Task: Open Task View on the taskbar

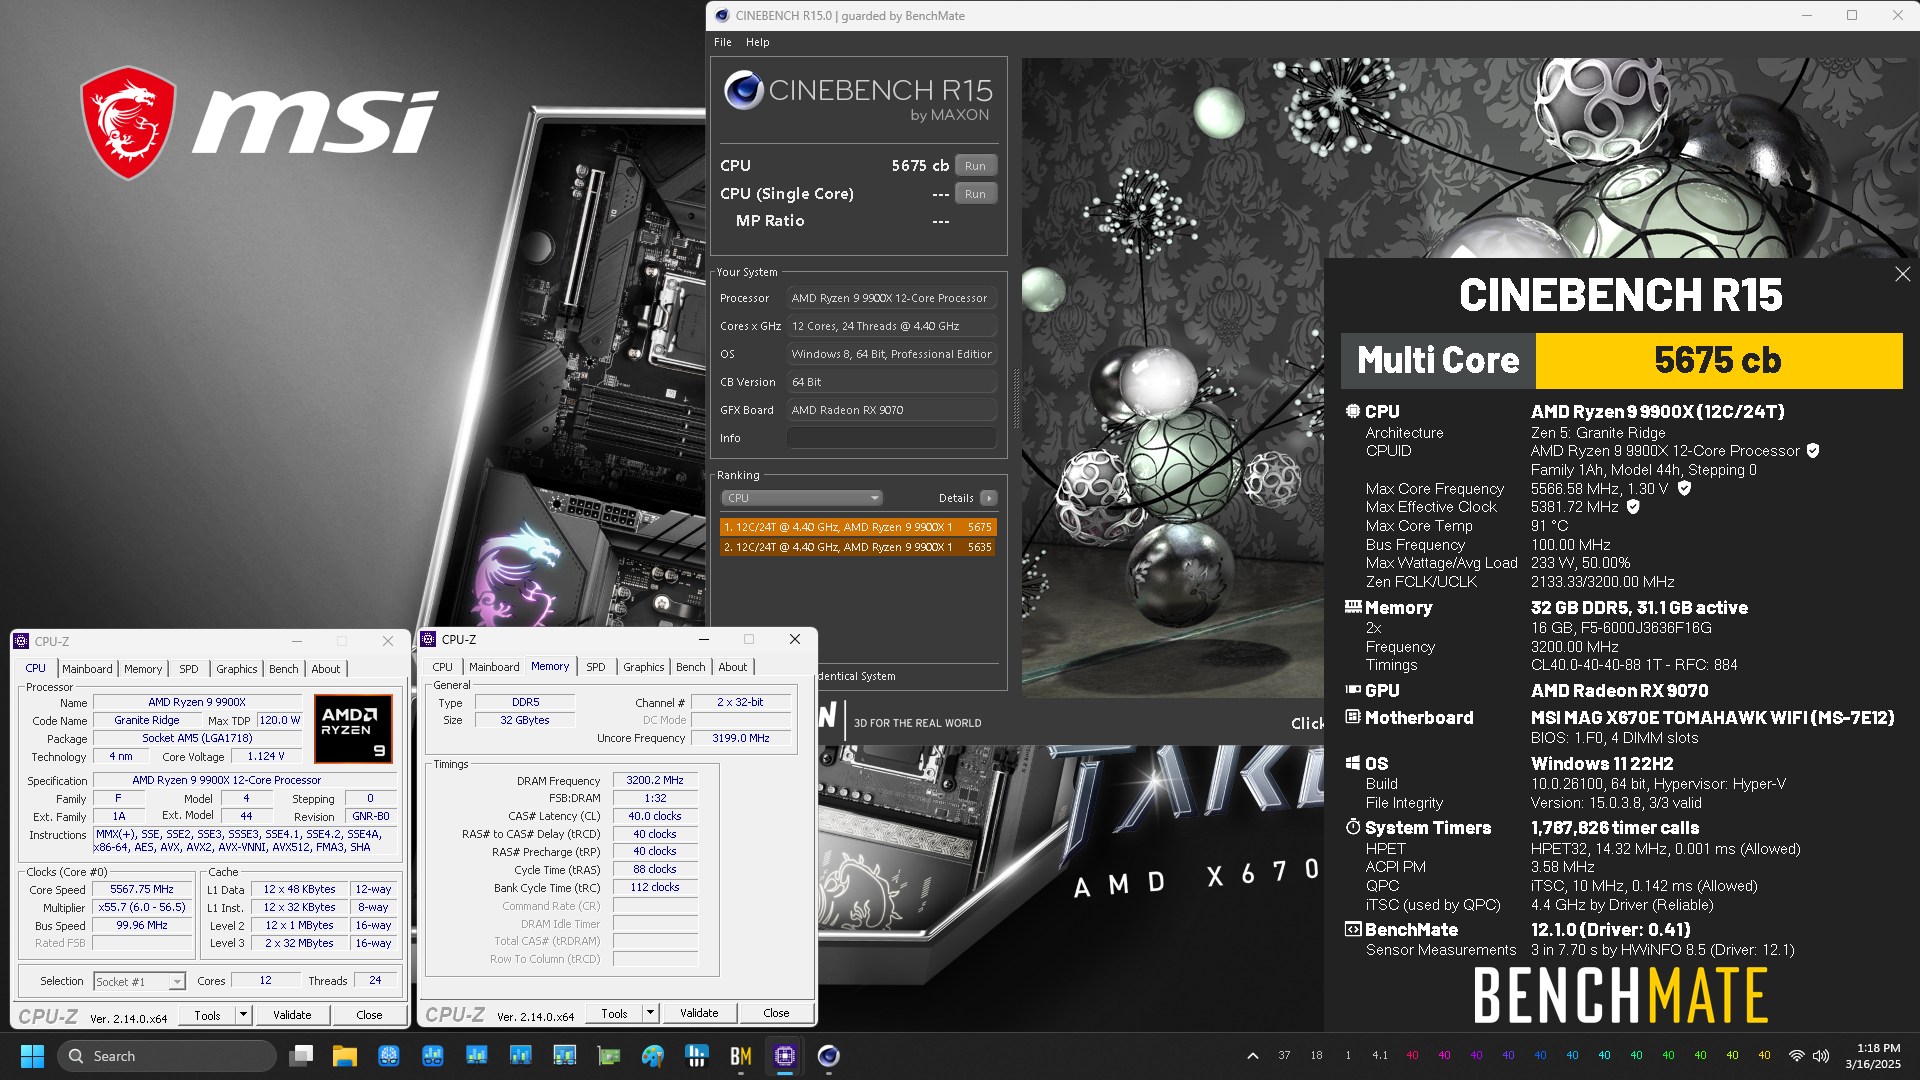Action: (x=301, y=1056)
